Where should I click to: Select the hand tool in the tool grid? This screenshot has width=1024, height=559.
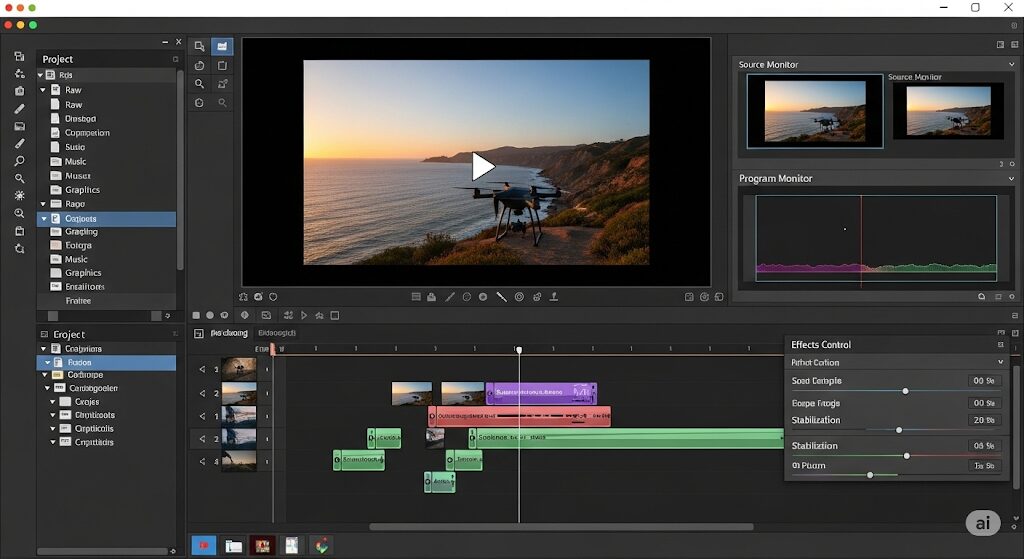coord(200,65)
